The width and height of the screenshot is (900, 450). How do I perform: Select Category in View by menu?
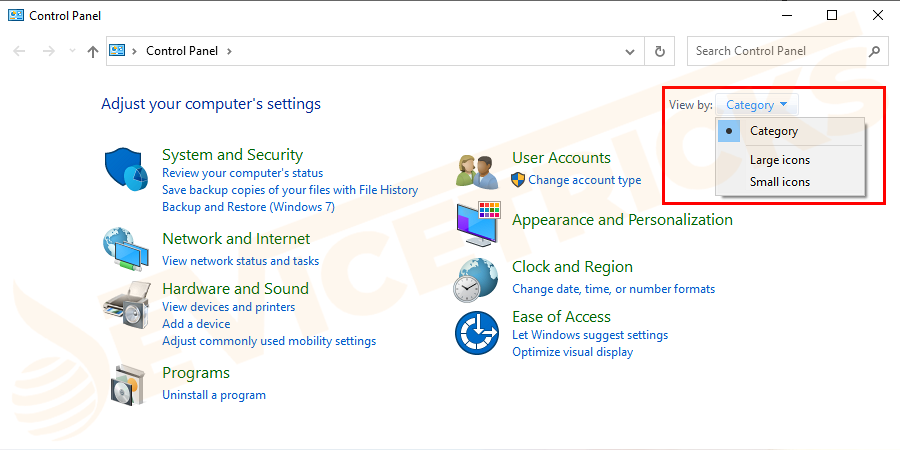[x=791, y=131]
